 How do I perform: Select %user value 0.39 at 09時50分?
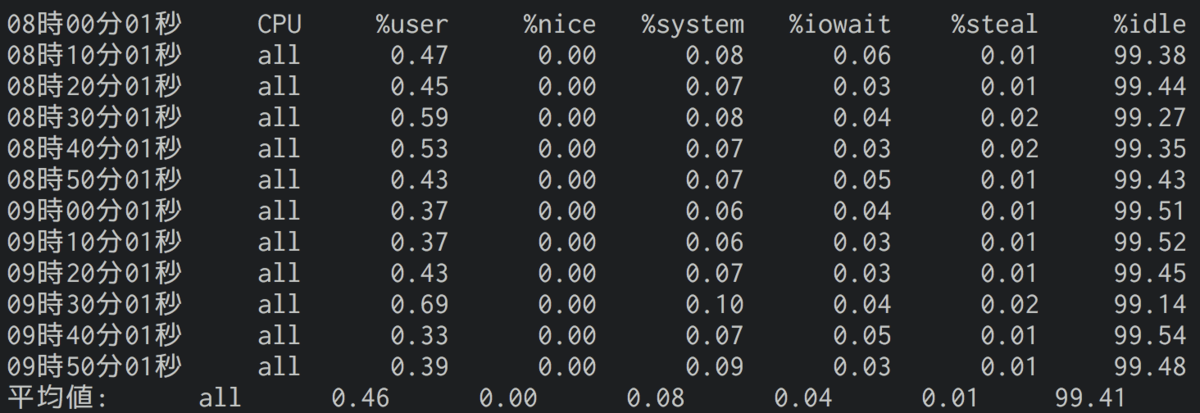point(420,366)
